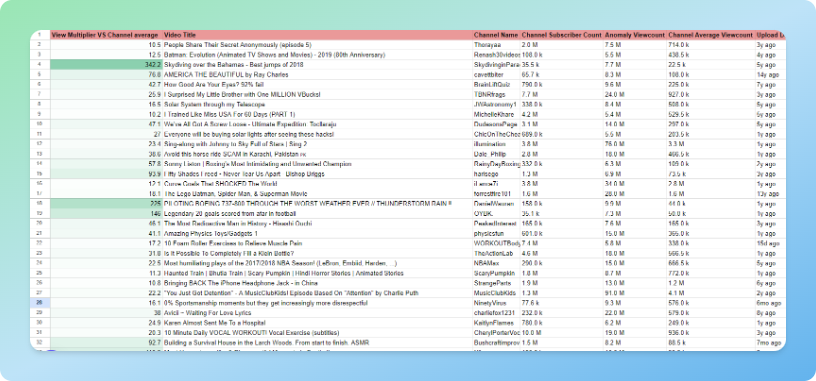
Task: Select the 'Channel Name' column header
Action: 496,35
